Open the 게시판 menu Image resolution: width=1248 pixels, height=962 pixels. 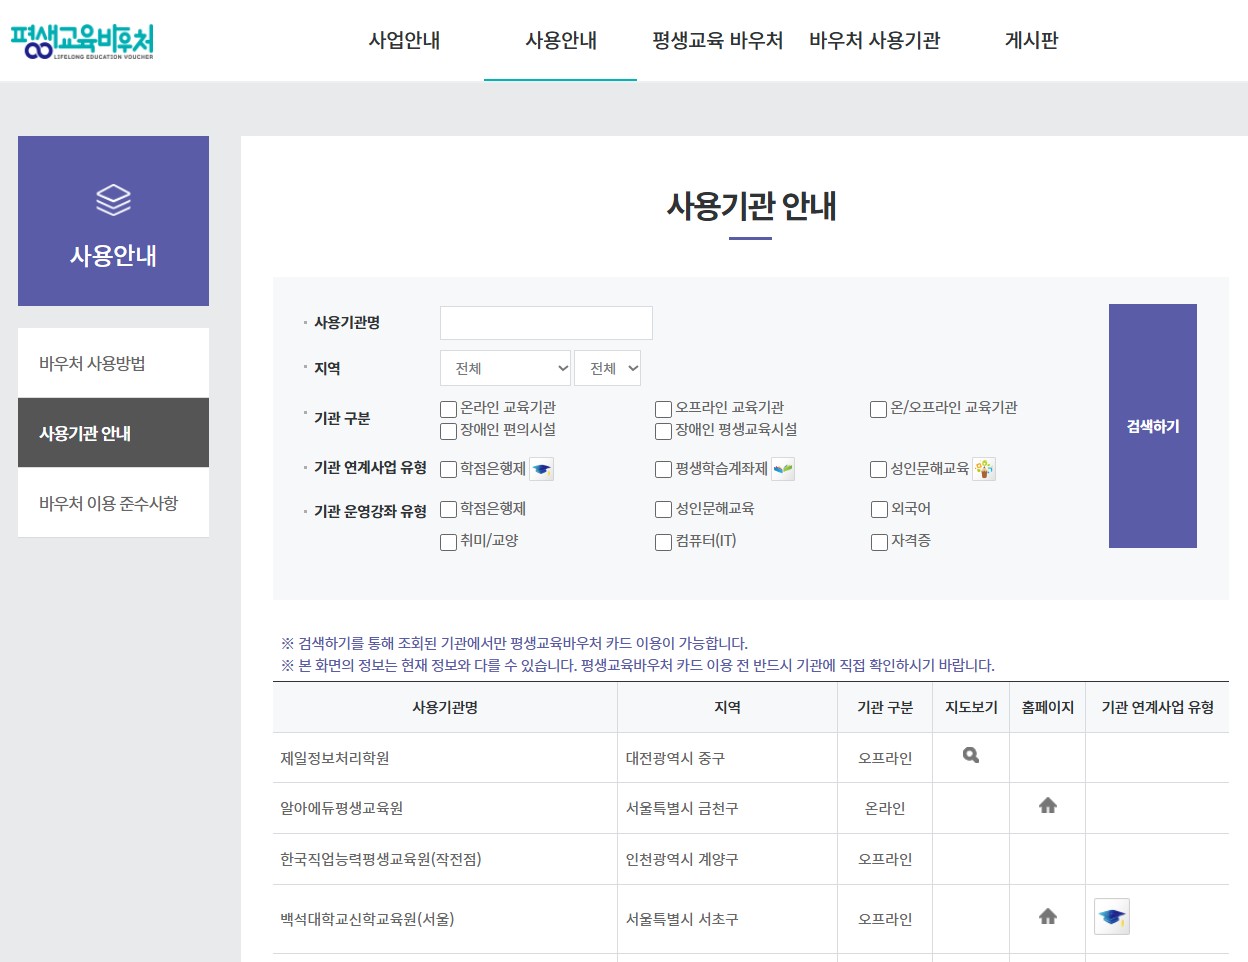point(1031,41)
